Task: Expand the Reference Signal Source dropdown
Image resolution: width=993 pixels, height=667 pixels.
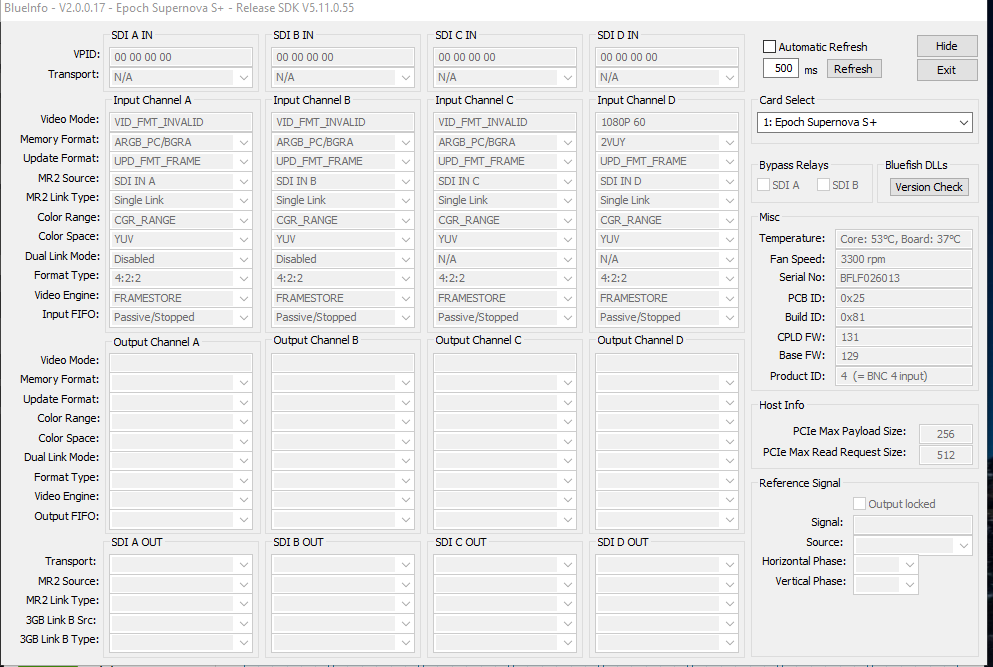Action: [963, 545]
